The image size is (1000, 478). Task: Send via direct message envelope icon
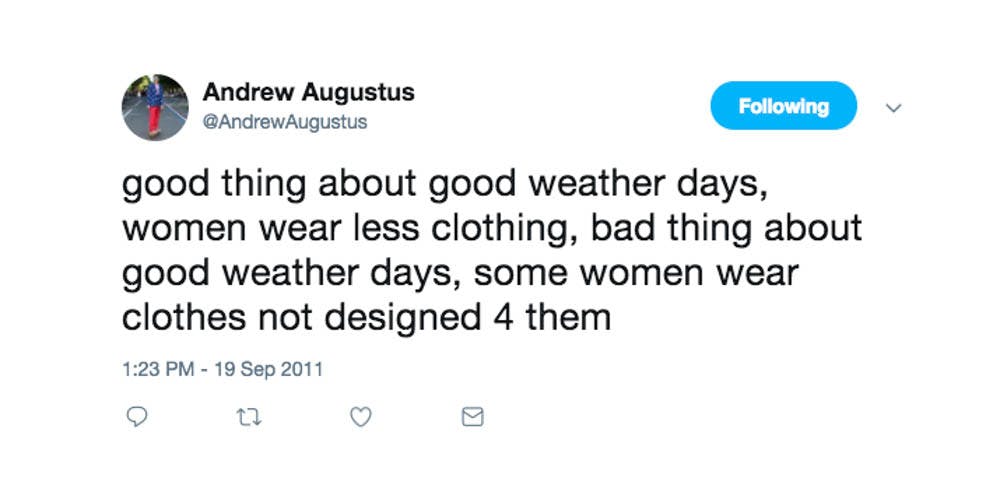(x=472, y=417)
